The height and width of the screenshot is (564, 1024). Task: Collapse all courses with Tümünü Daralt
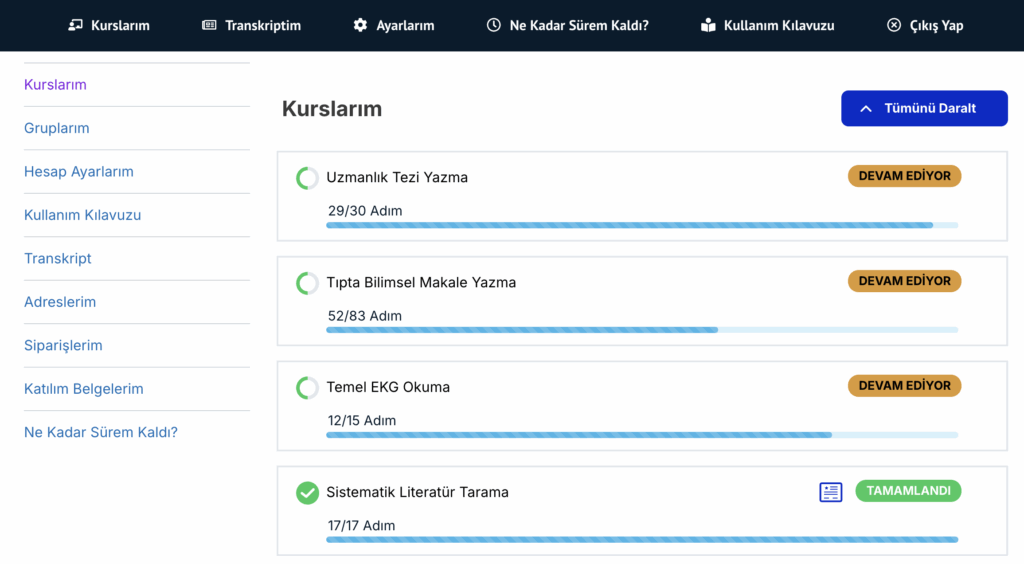[924, 108]
